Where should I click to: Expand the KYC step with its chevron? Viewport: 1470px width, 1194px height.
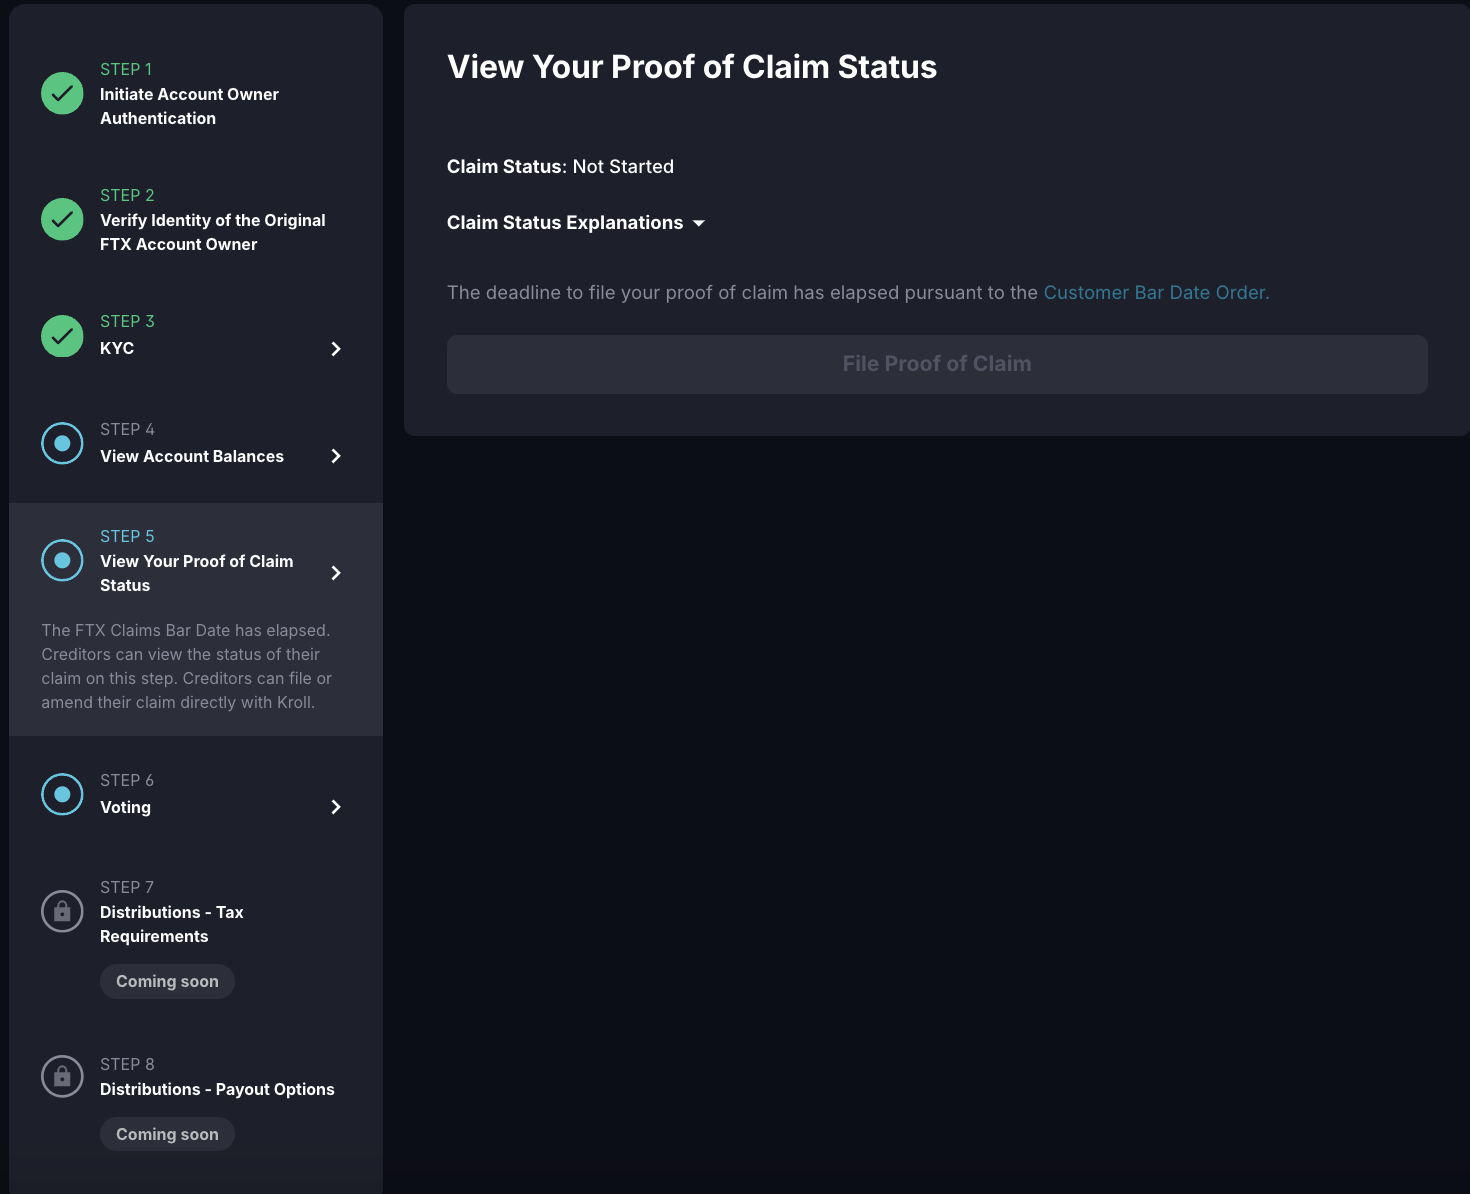coord(336,348)
